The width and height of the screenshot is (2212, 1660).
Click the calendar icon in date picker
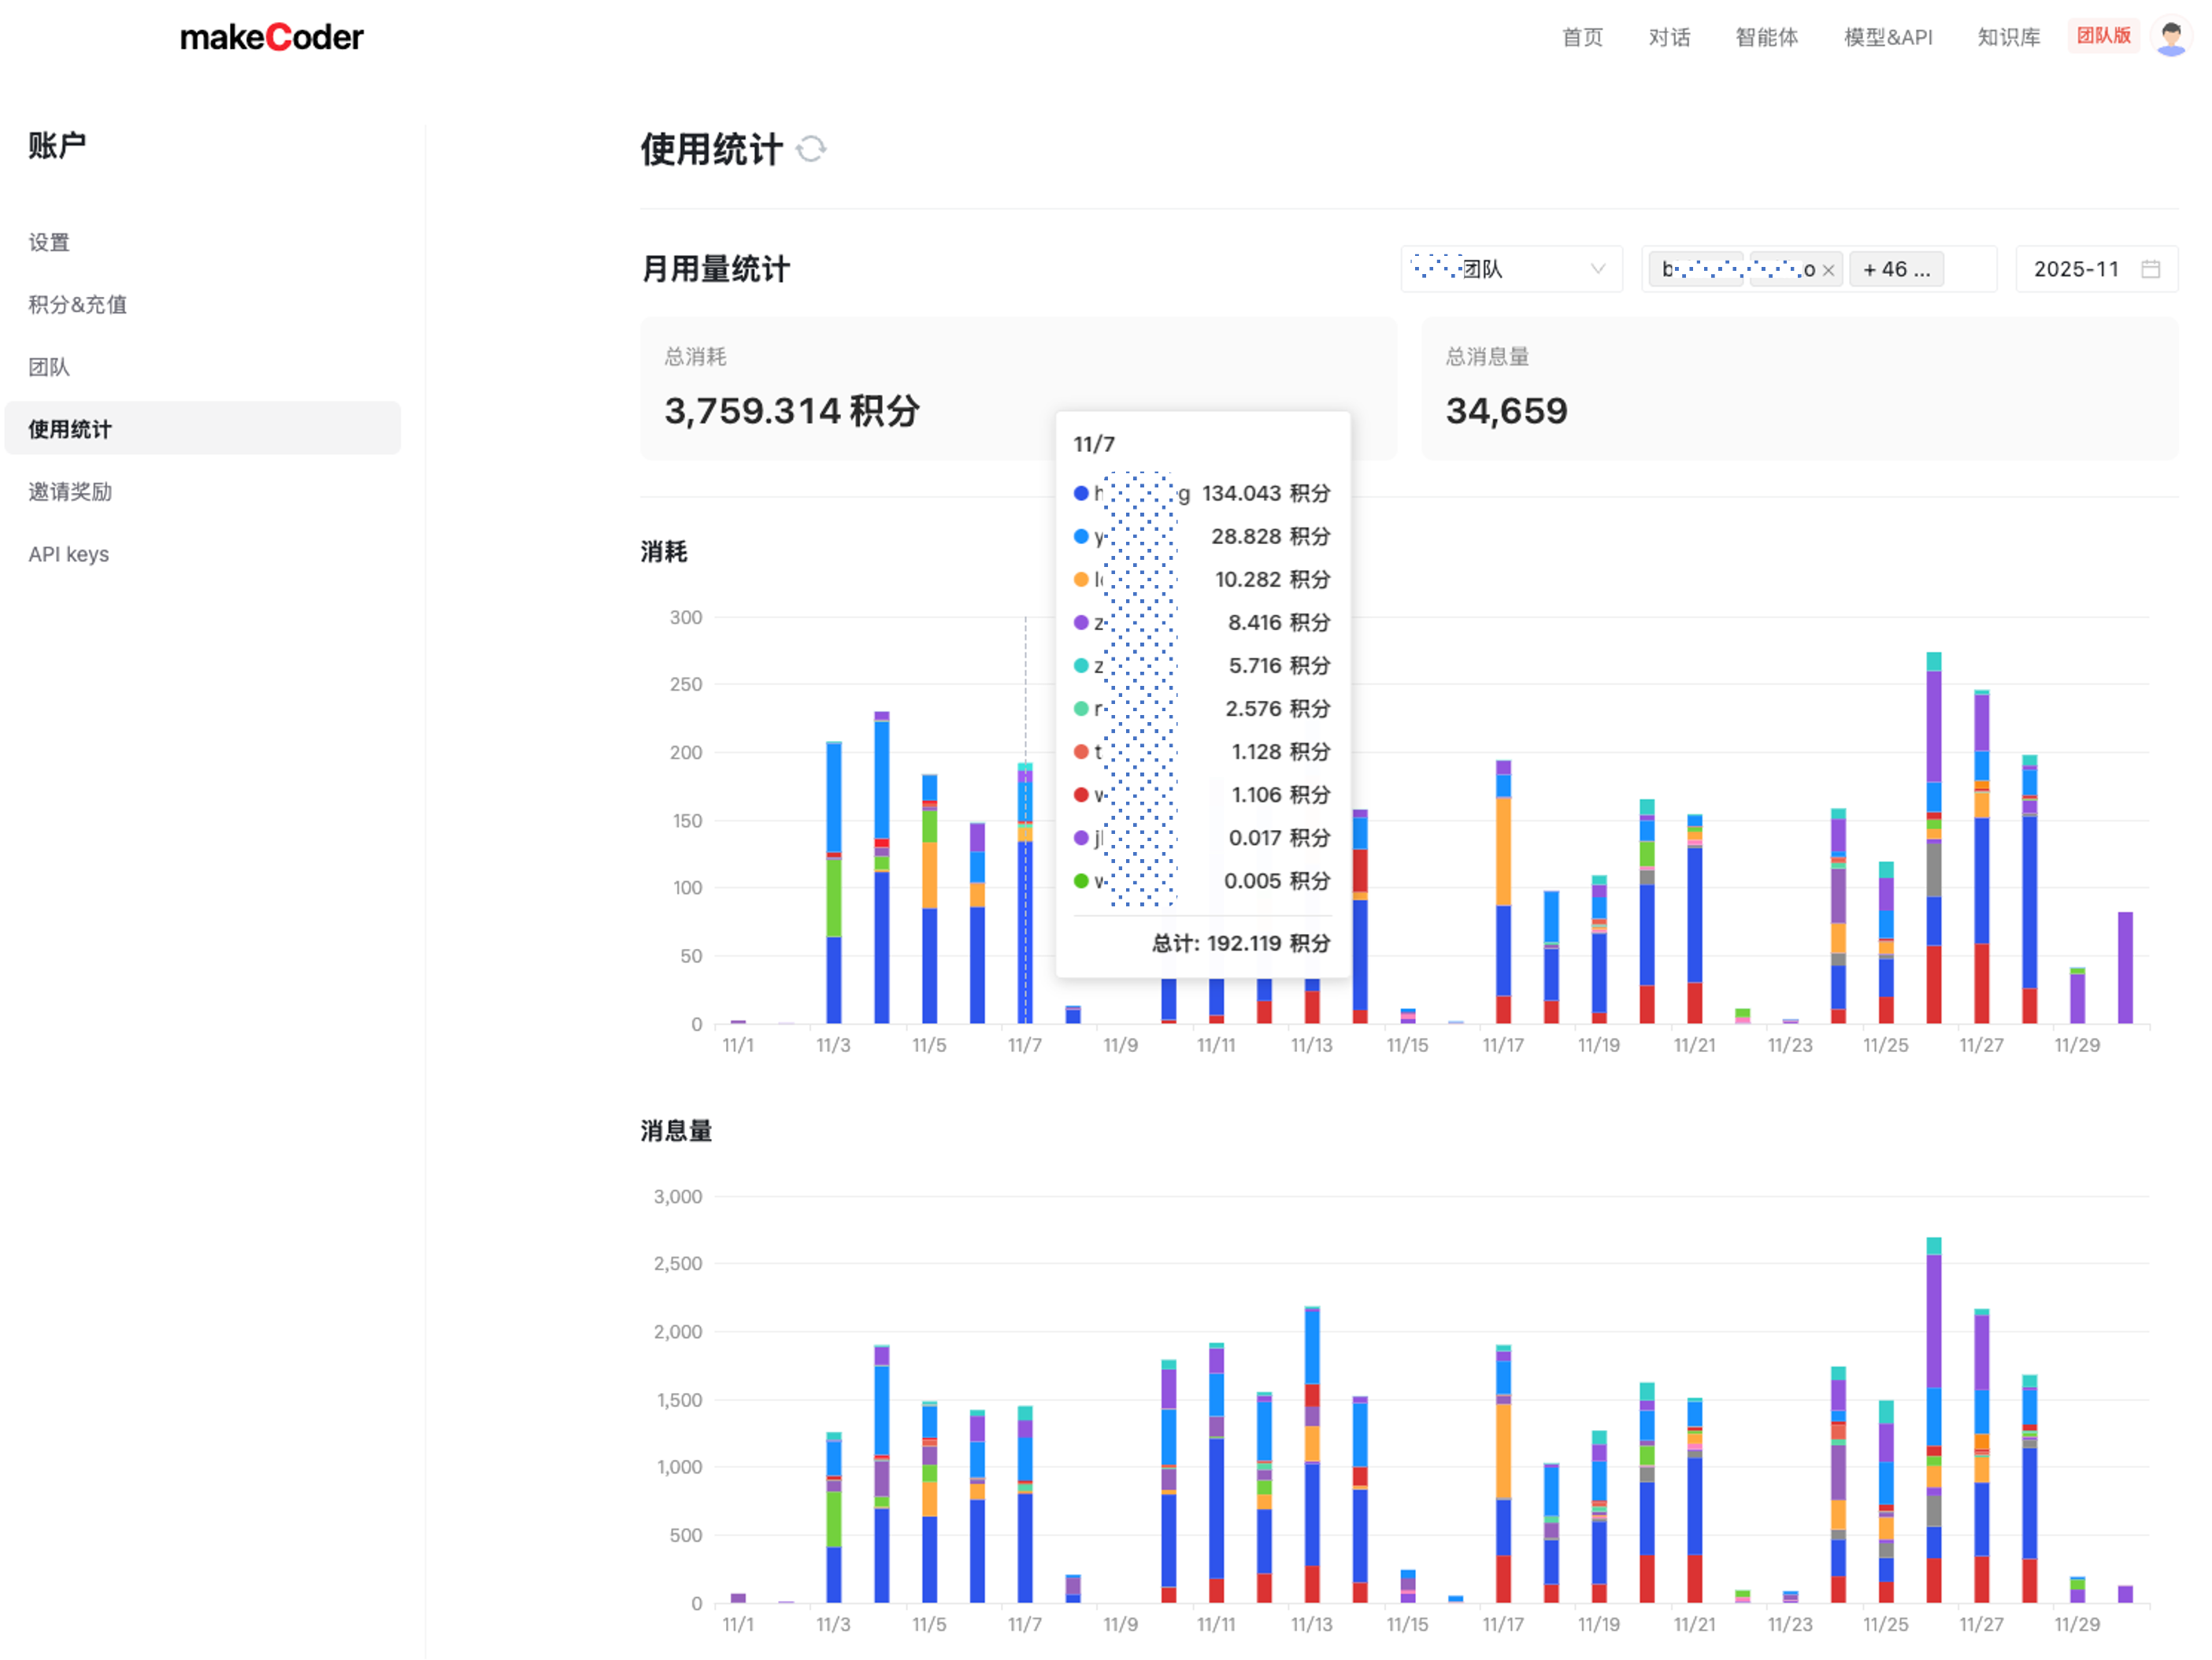(x=2150, y=269)
